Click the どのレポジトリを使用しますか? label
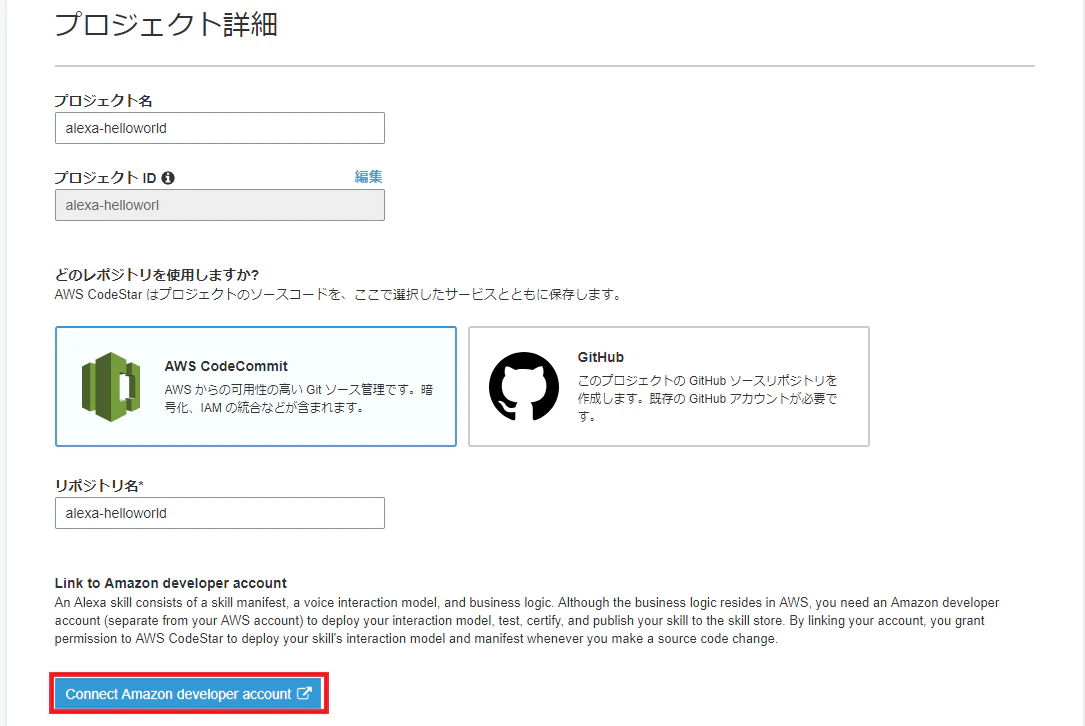This screenshot has height=726, width=1085. (x=157, y=275)
